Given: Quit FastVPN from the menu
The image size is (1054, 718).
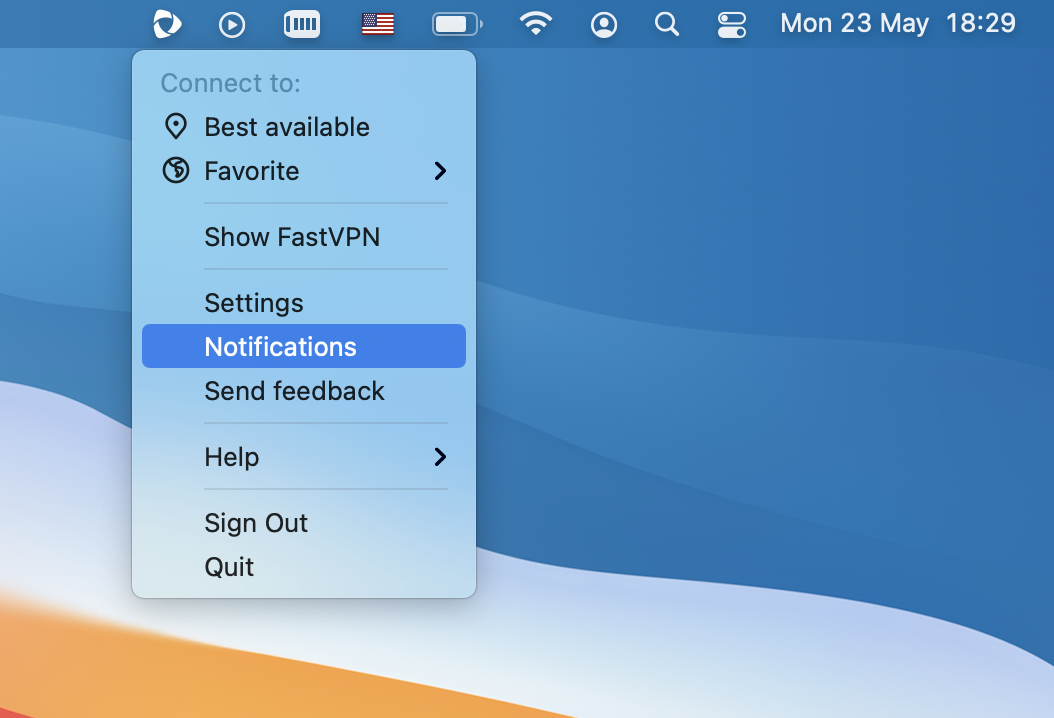Looking at the screenshot, I should coord(304,567).
